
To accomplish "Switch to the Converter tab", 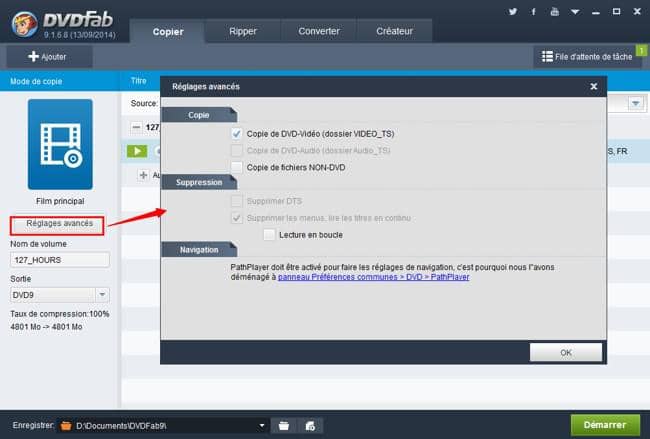I will (x=319, y=31).
